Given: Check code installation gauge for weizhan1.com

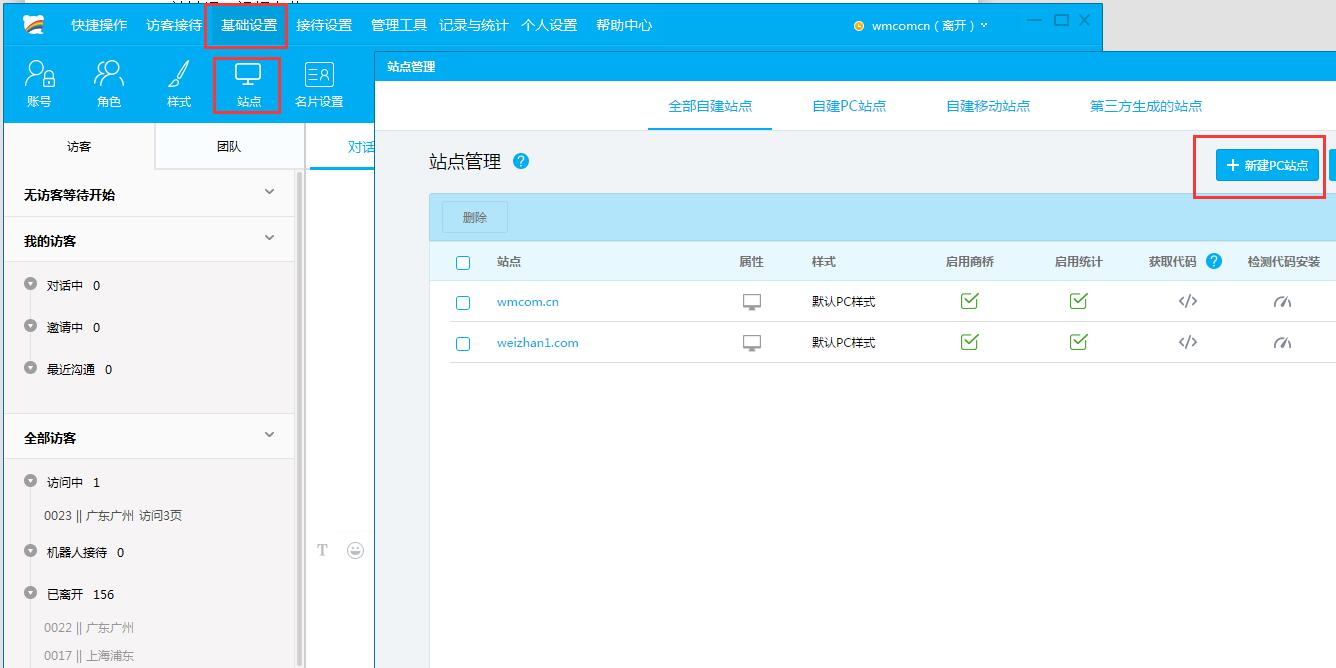Looking at the screenshot, I should click(x=1283, y=343).
